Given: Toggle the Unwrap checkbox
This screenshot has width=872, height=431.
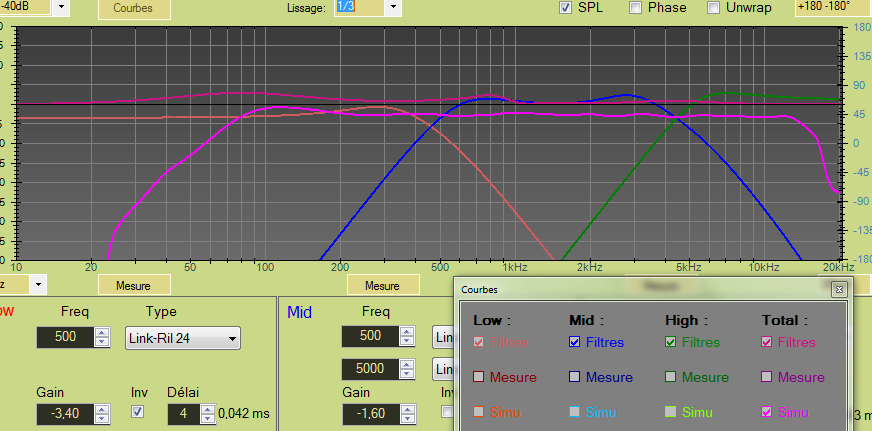Looking at the screenshot, I should pyautogui.click(x=713, y=8).
